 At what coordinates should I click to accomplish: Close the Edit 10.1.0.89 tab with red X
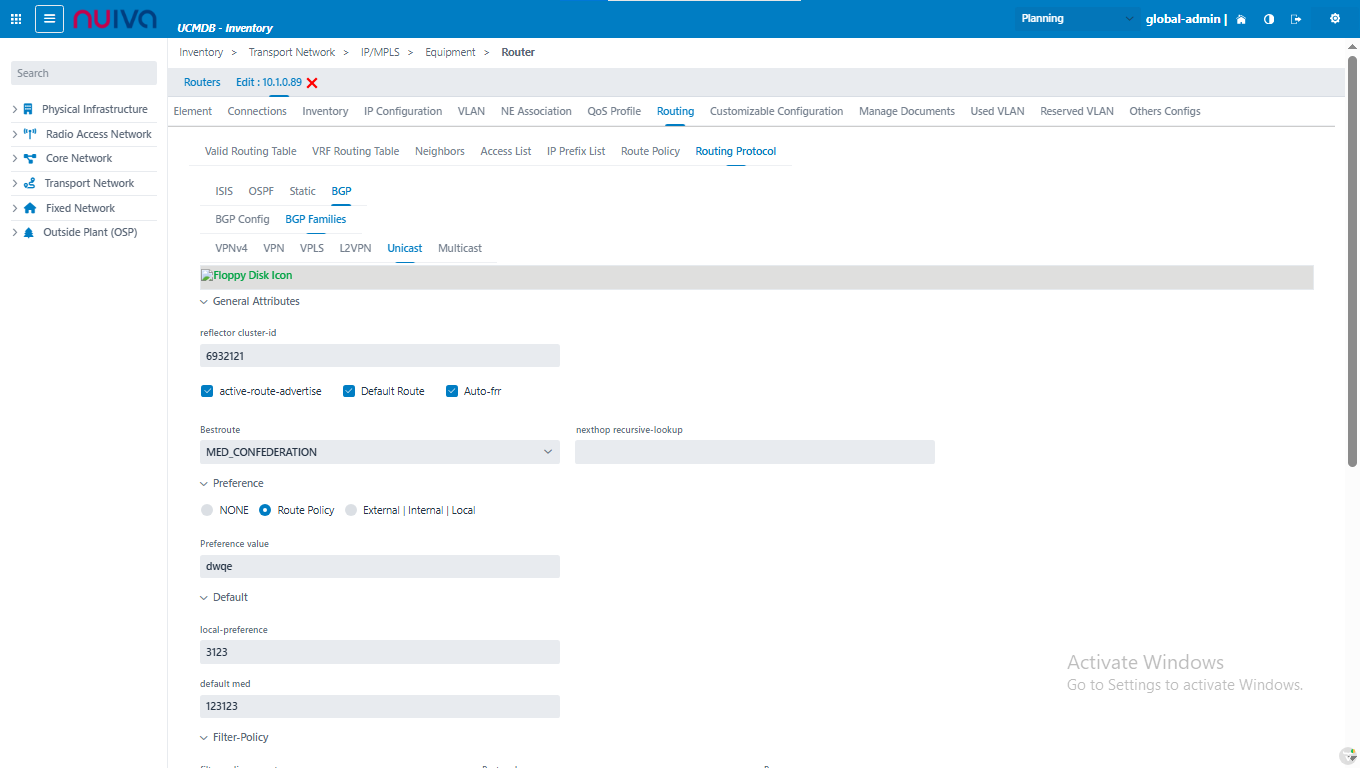(x=312, y=83)
